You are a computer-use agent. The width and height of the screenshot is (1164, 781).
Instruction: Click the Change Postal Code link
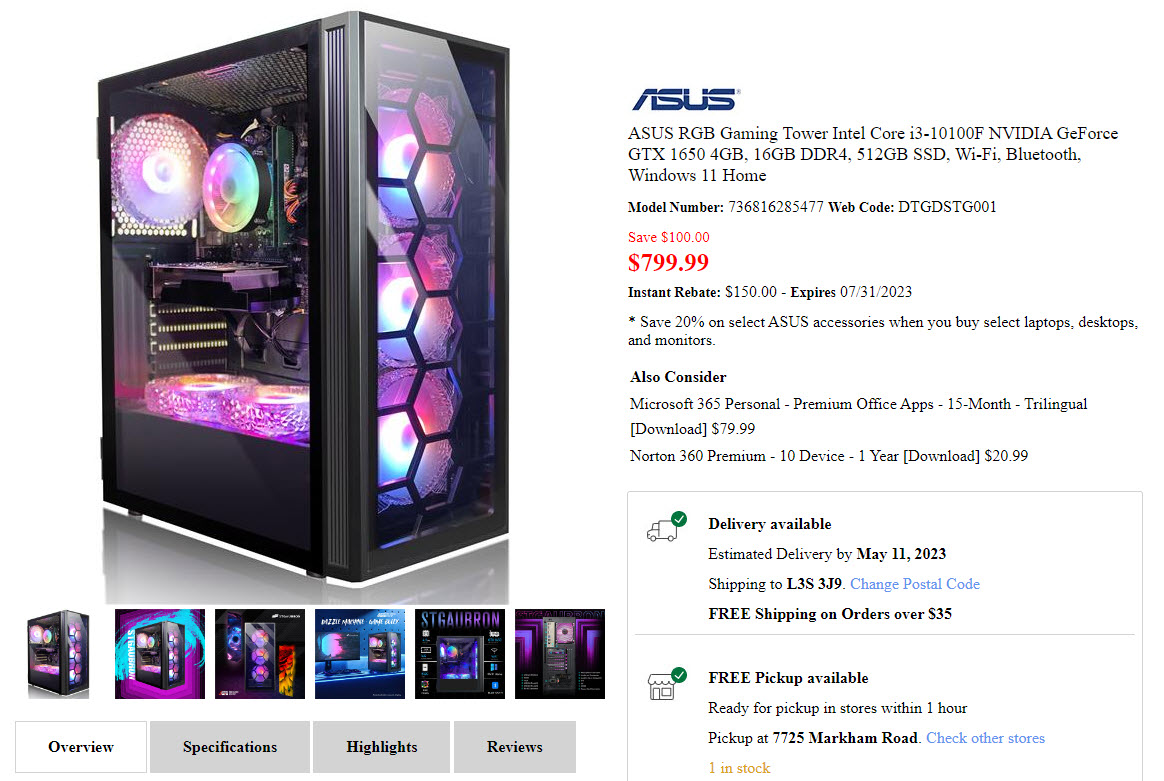point(915,584)
